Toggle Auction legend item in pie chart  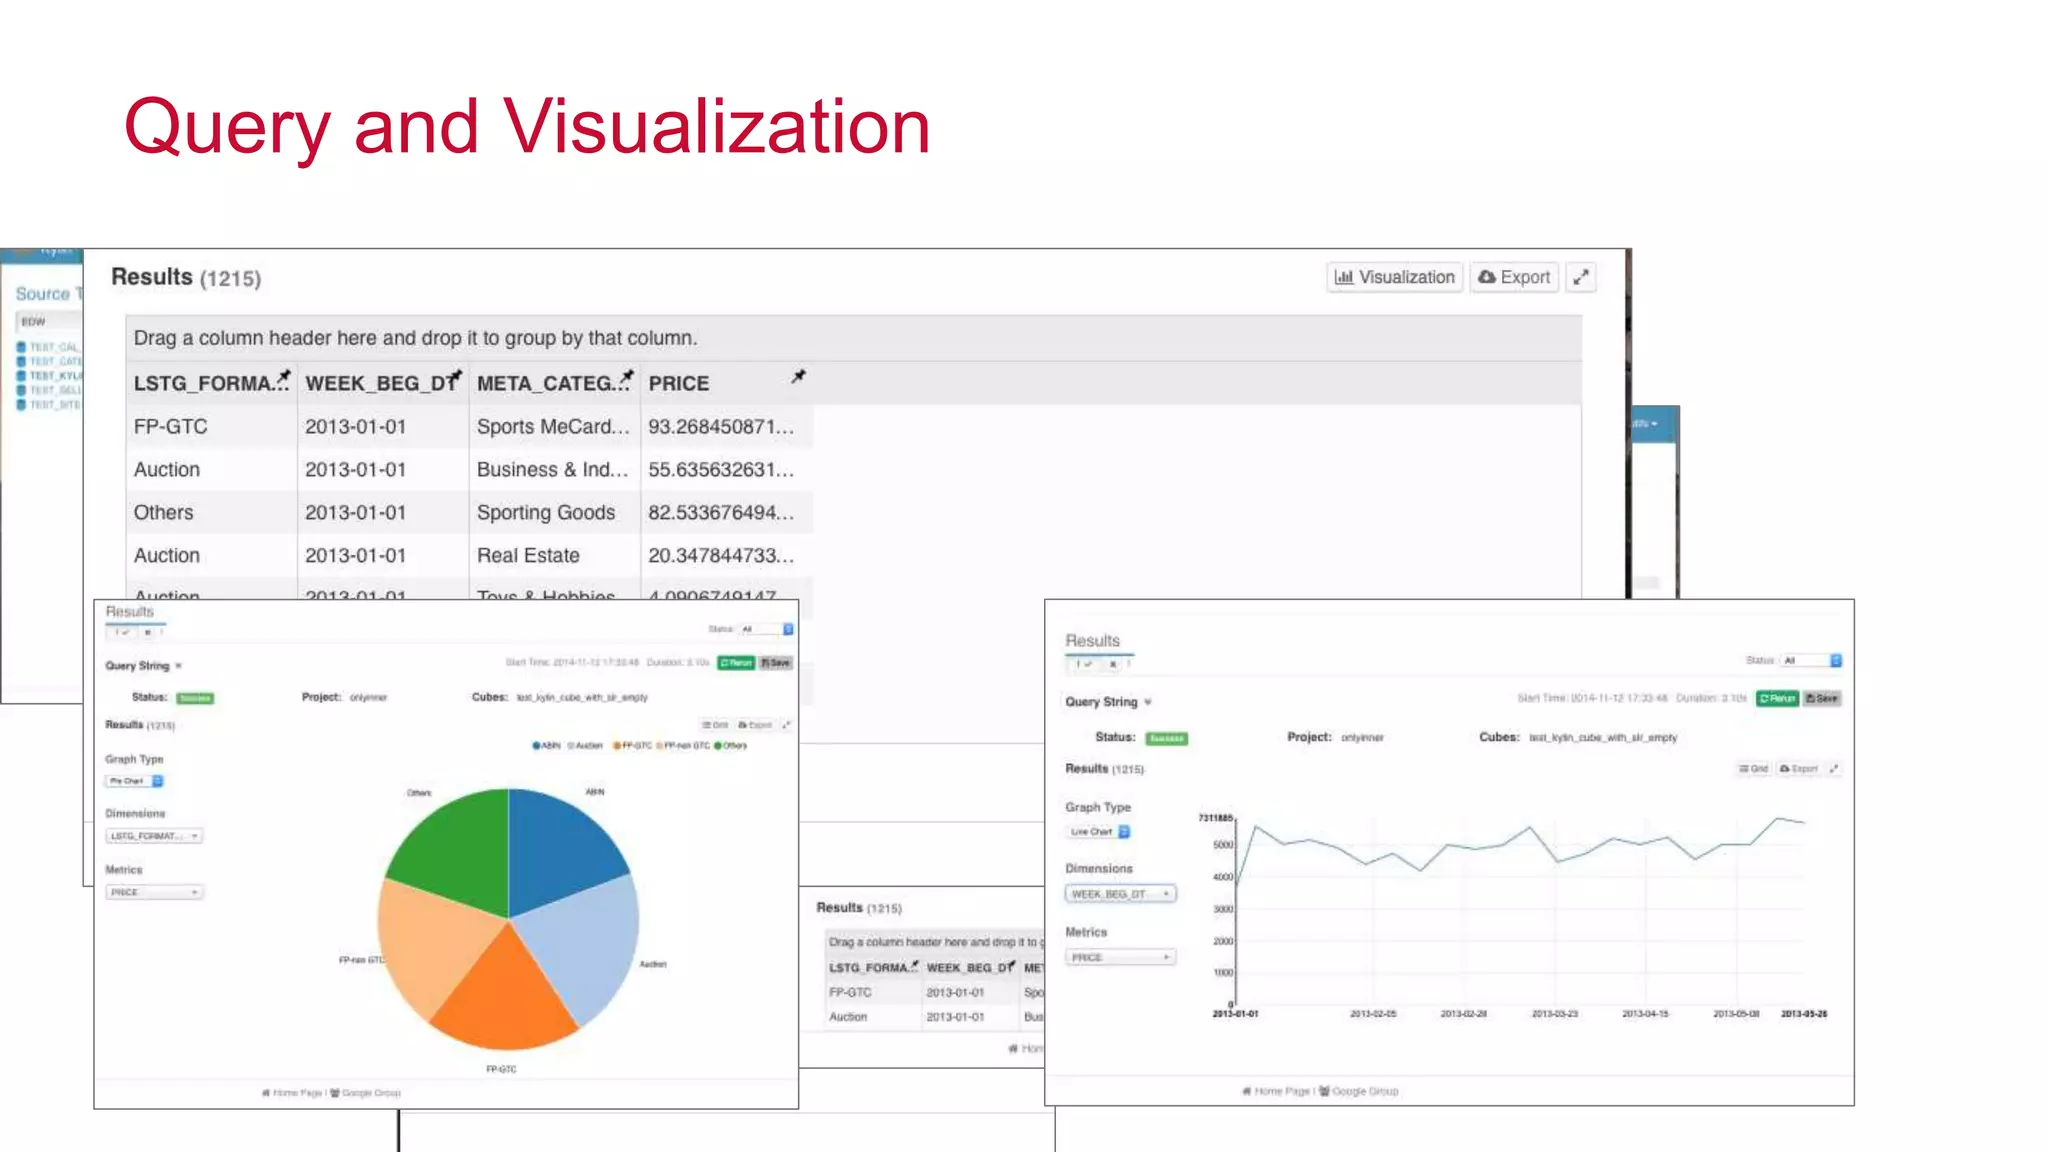click(586, 745)
